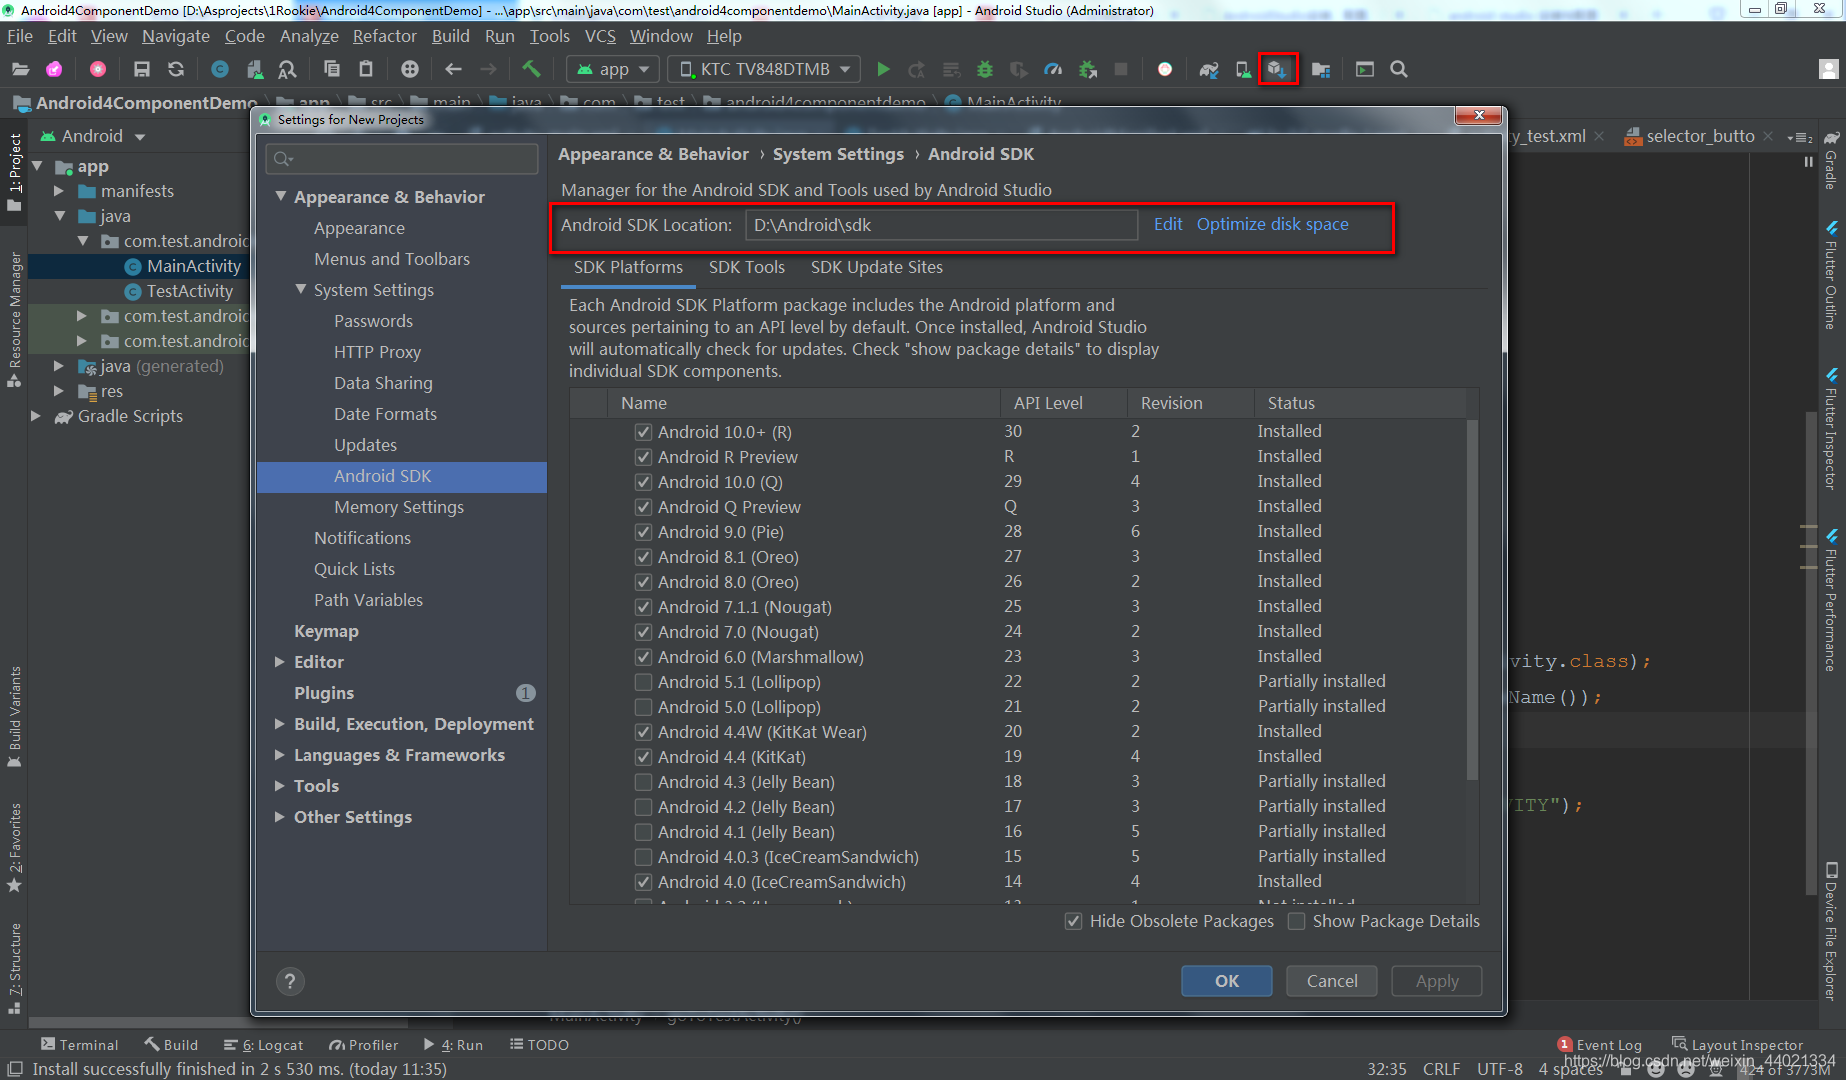Viewport: 1846px width, 1080px height.
Task: Toggle Android 9.0 (Pie) checkbox
Action: tap(643, 532)
